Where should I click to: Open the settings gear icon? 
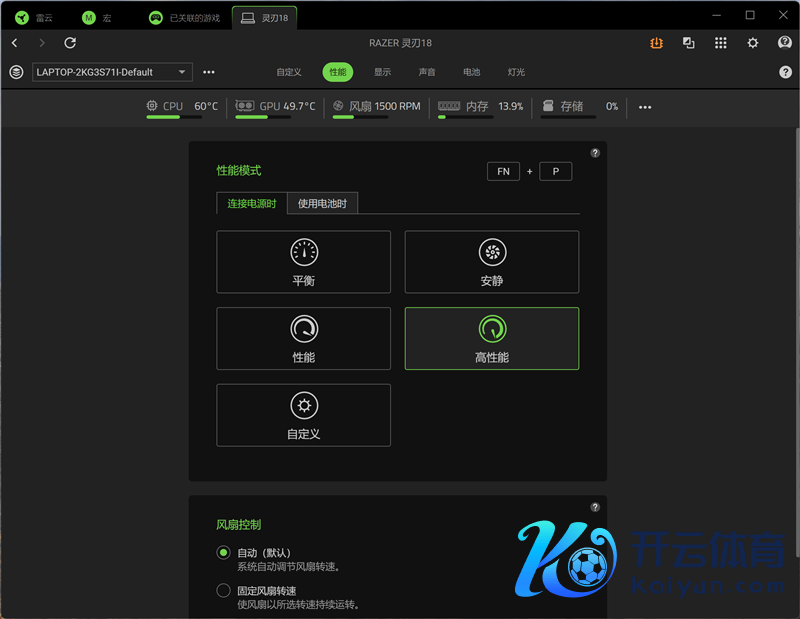[x=753, y=43]
